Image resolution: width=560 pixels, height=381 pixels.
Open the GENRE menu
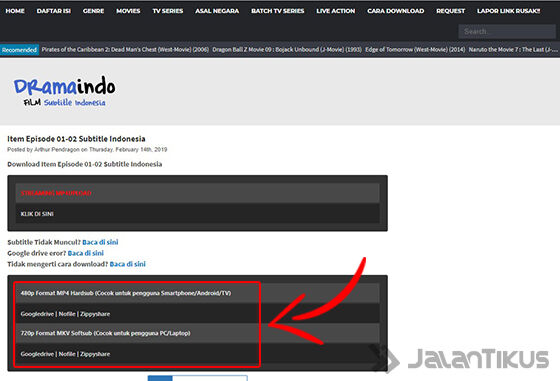click(93, 11)
